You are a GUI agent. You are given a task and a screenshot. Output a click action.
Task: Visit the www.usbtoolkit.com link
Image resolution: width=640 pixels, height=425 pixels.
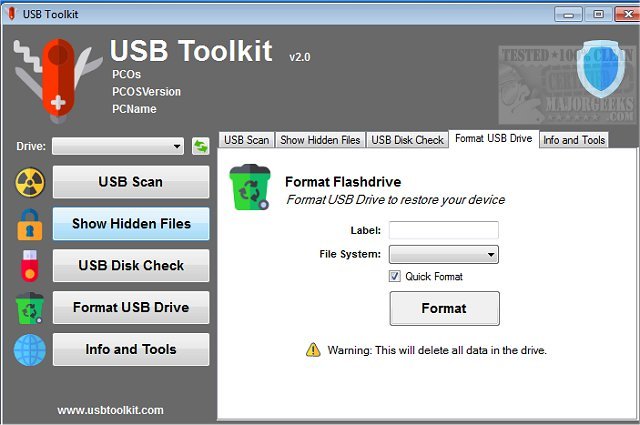tap(110, 410)
